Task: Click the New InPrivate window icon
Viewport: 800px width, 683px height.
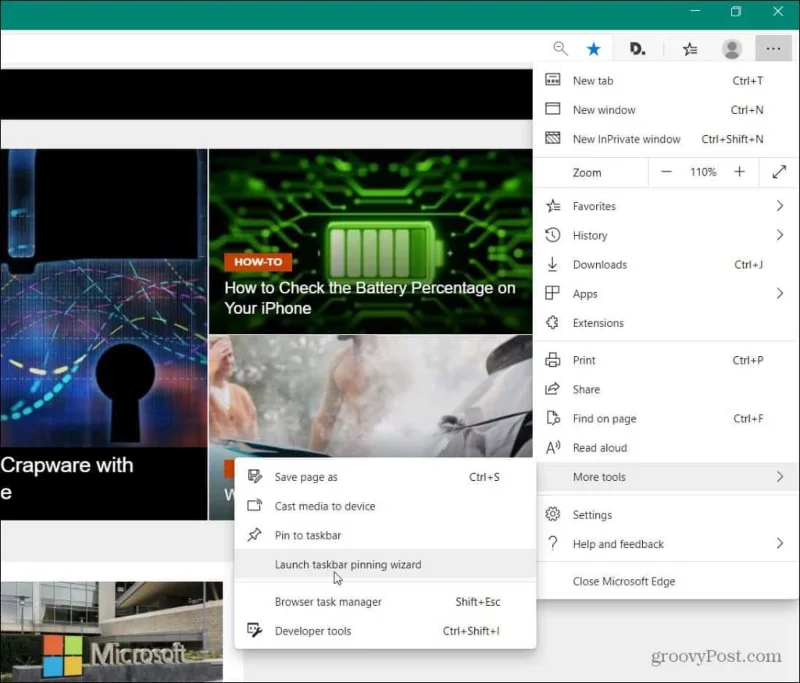Action: [553, 138]
